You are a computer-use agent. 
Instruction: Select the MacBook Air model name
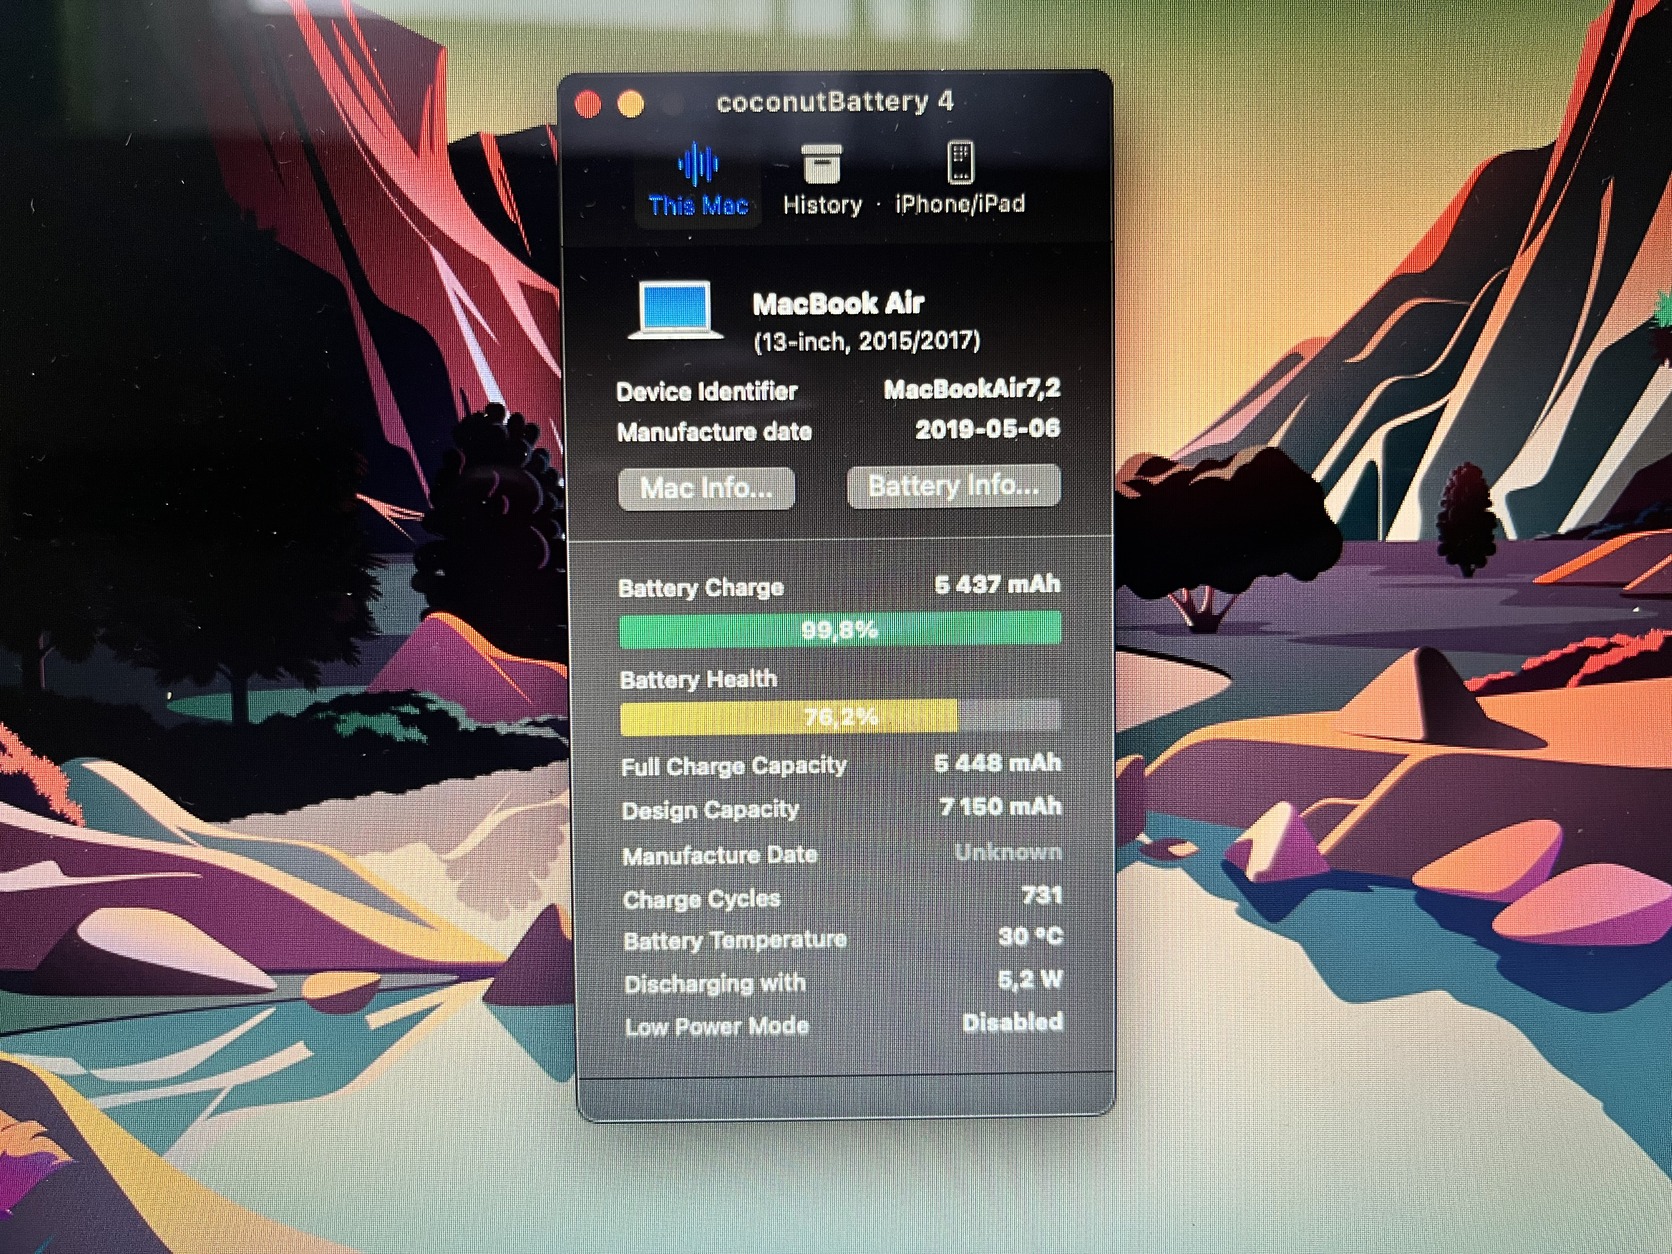pyautogui.click(x=838, y=303)
